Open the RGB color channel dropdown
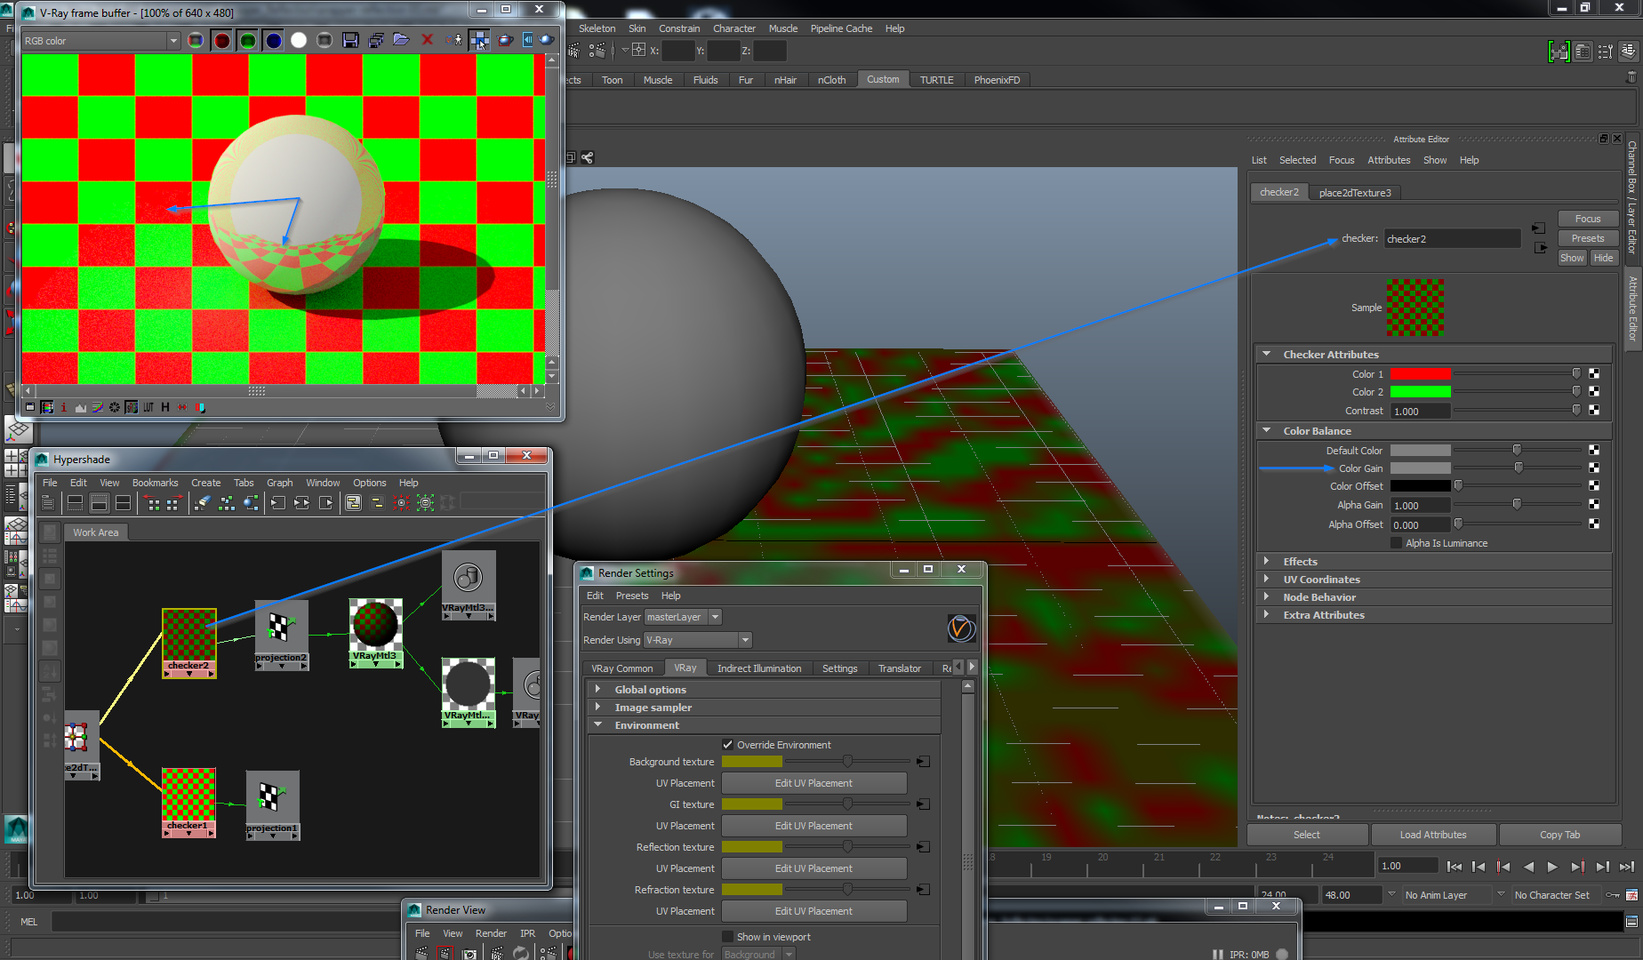Image resolution: width=1643 pixels, height=960 pixels. 100,41
